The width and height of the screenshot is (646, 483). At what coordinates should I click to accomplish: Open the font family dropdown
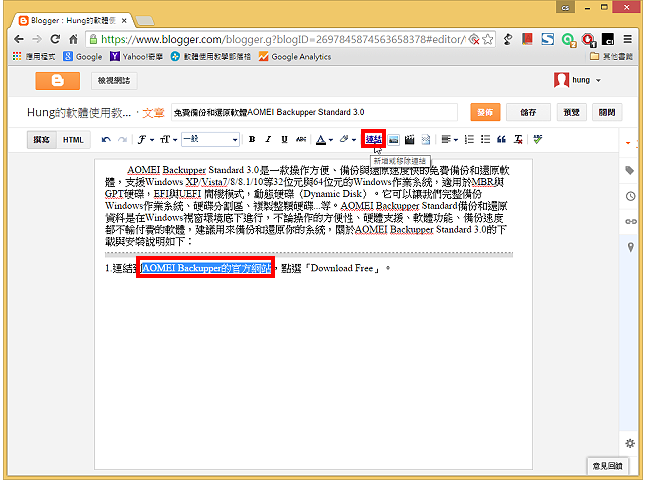click(x=145, y=139)
